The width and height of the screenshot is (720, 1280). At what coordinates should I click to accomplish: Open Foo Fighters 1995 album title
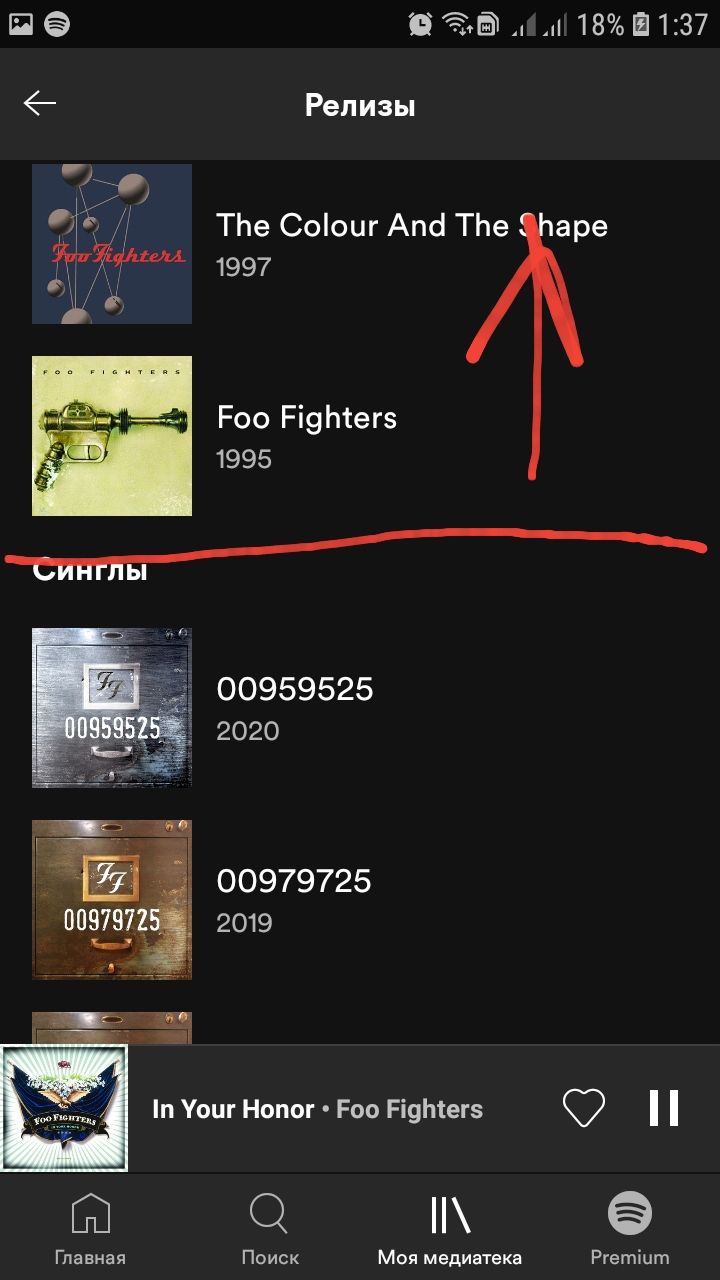click(x=307, y=418)
